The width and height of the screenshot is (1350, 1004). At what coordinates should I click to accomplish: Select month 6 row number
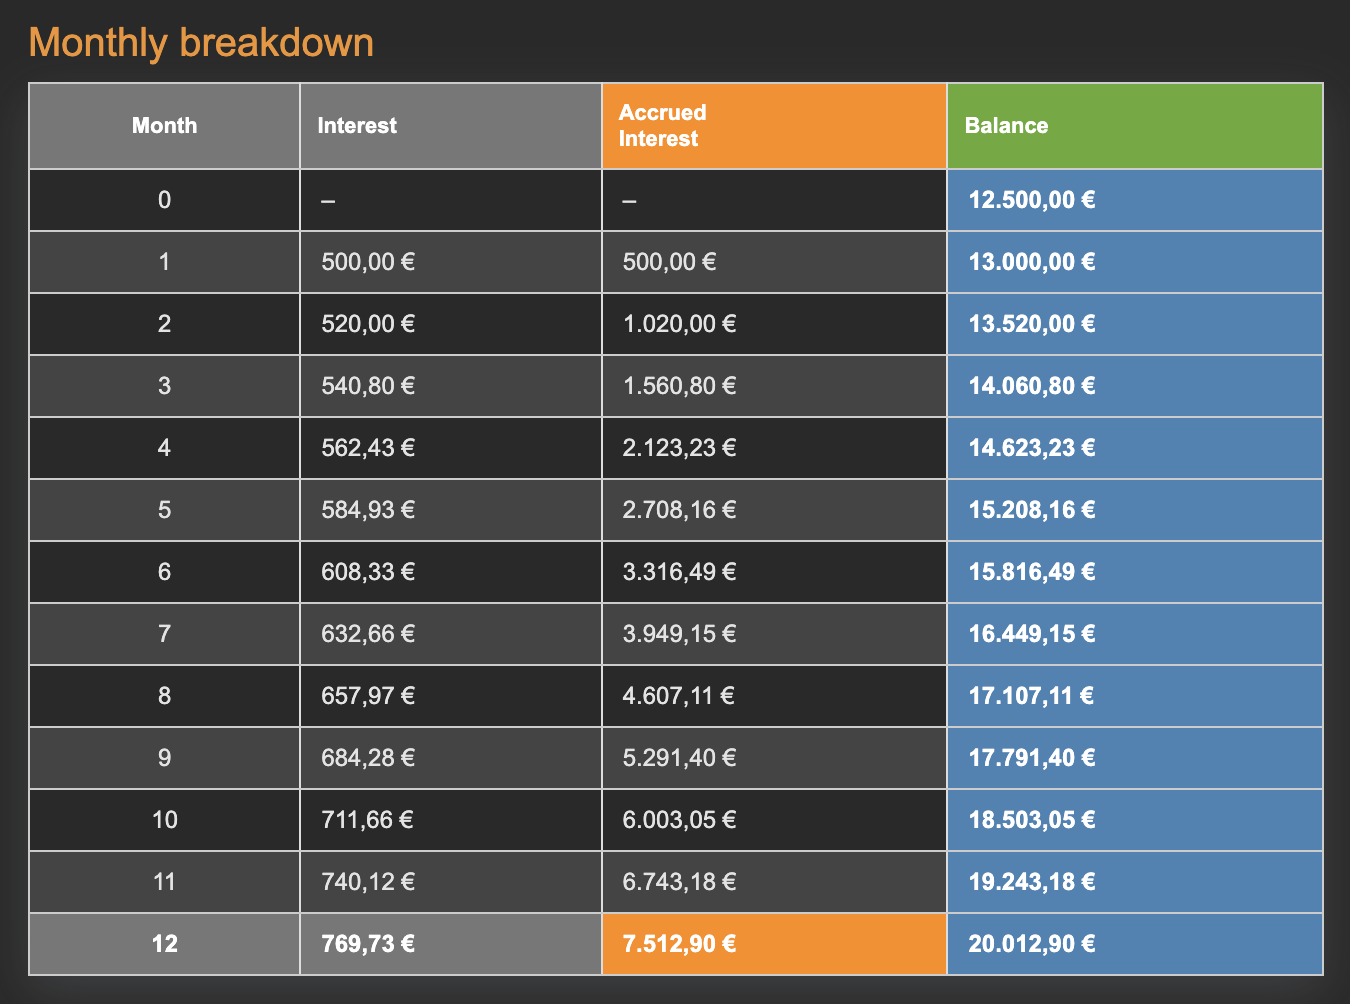[164, 572]
